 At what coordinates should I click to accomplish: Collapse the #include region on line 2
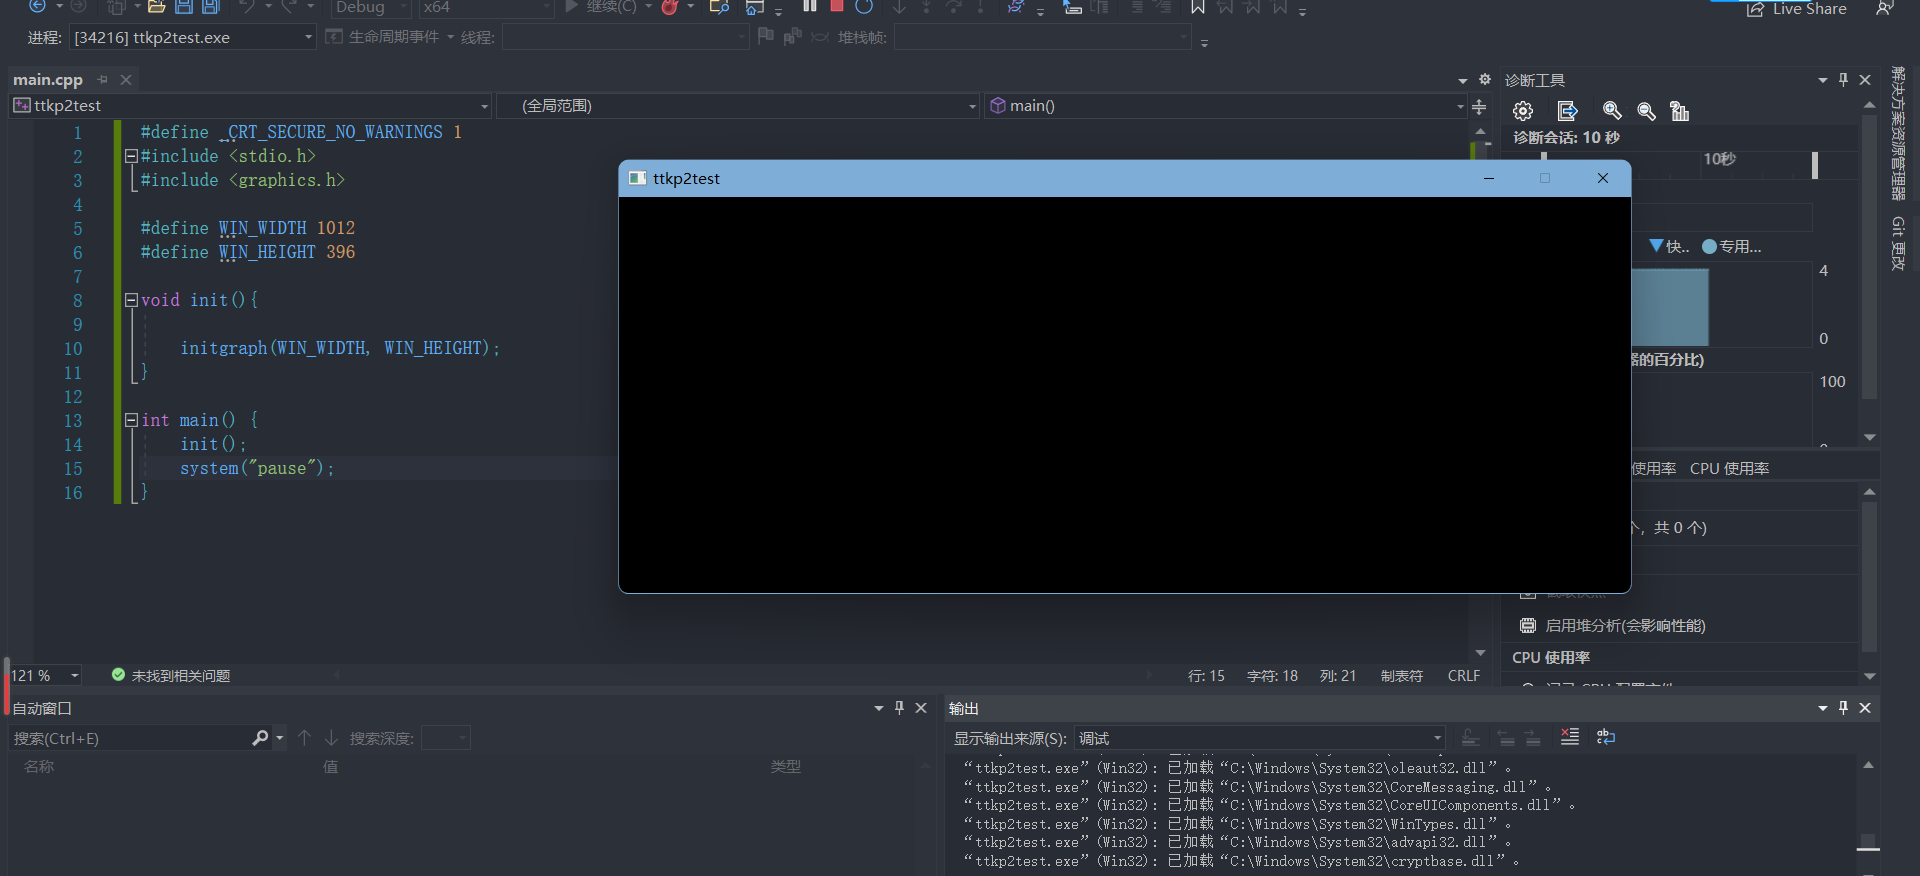click(130, 156)
